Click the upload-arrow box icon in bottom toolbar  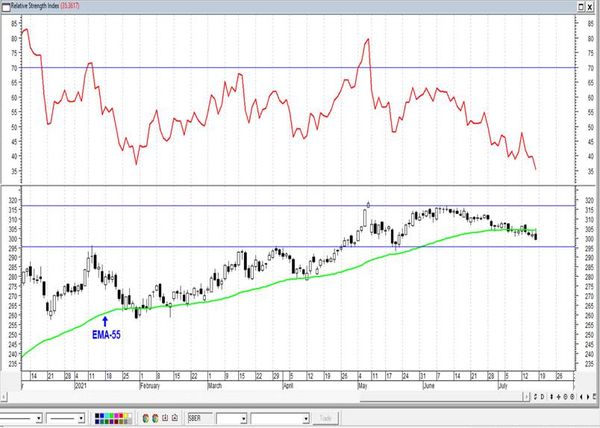coord(174,418)
